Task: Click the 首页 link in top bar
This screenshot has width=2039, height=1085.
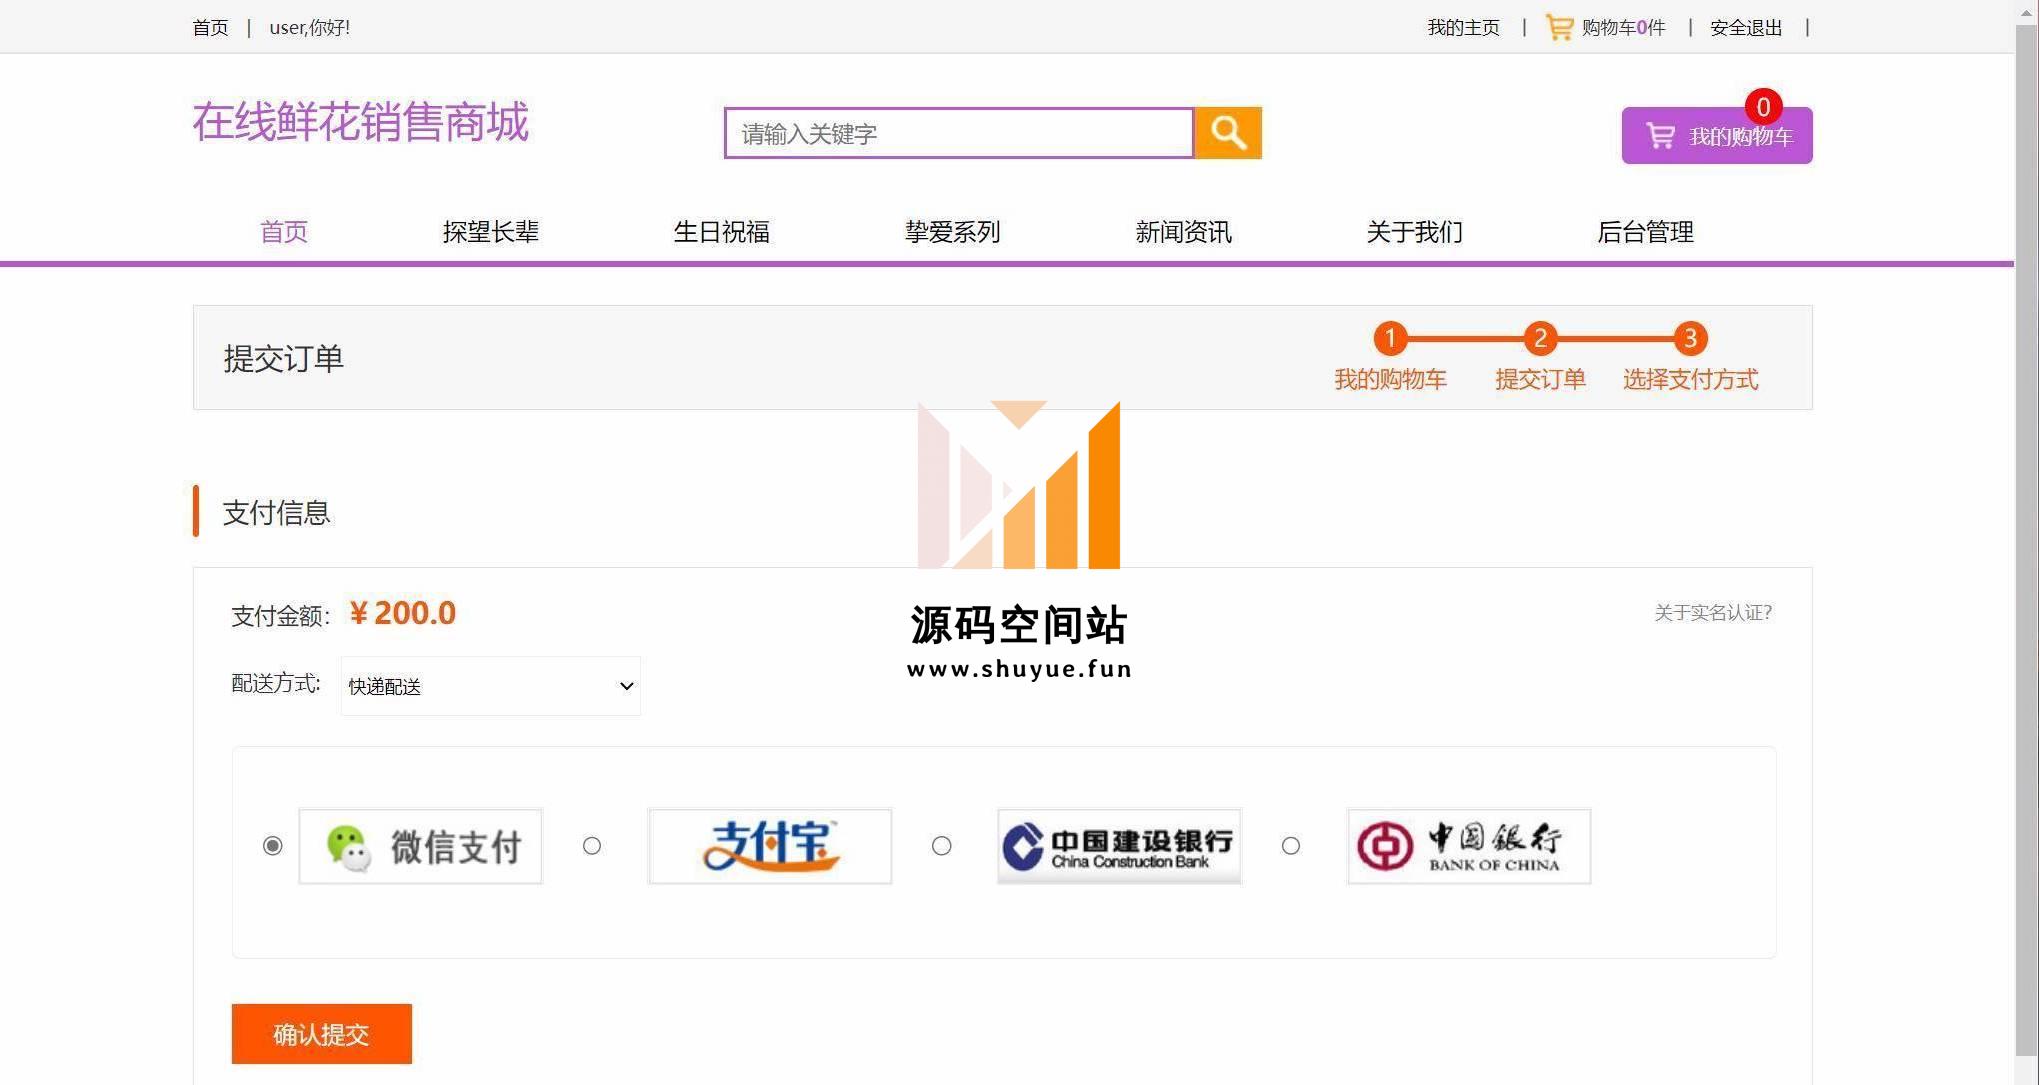Action: [210, 27]
